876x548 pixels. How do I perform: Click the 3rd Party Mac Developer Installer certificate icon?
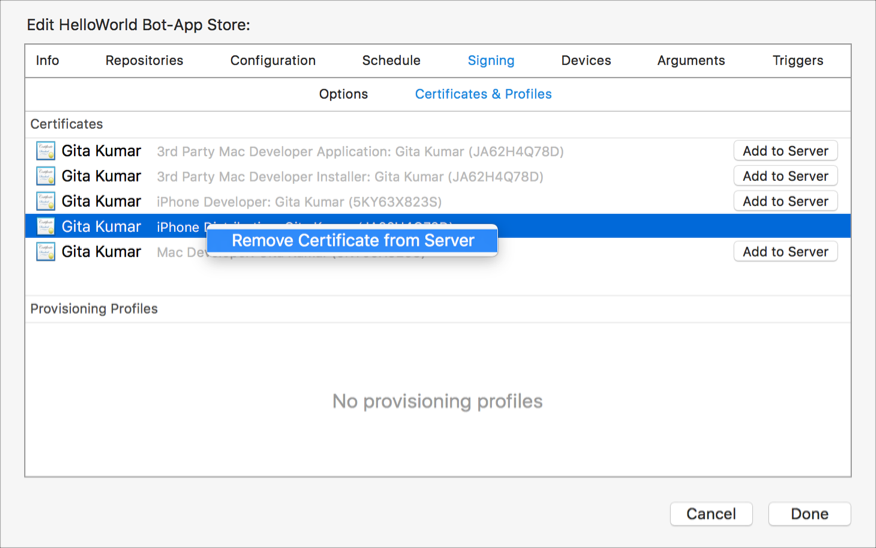(45, 176)
